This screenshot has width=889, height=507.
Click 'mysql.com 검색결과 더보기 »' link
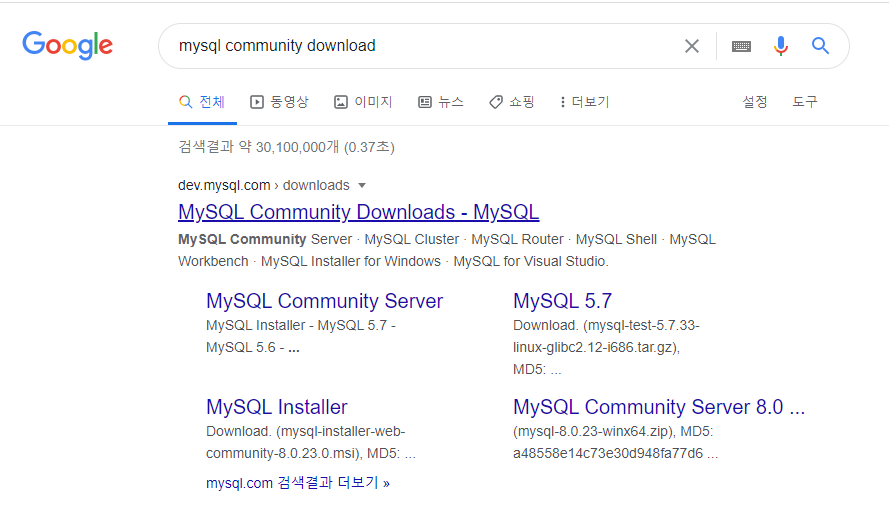[x=298, y=483]
